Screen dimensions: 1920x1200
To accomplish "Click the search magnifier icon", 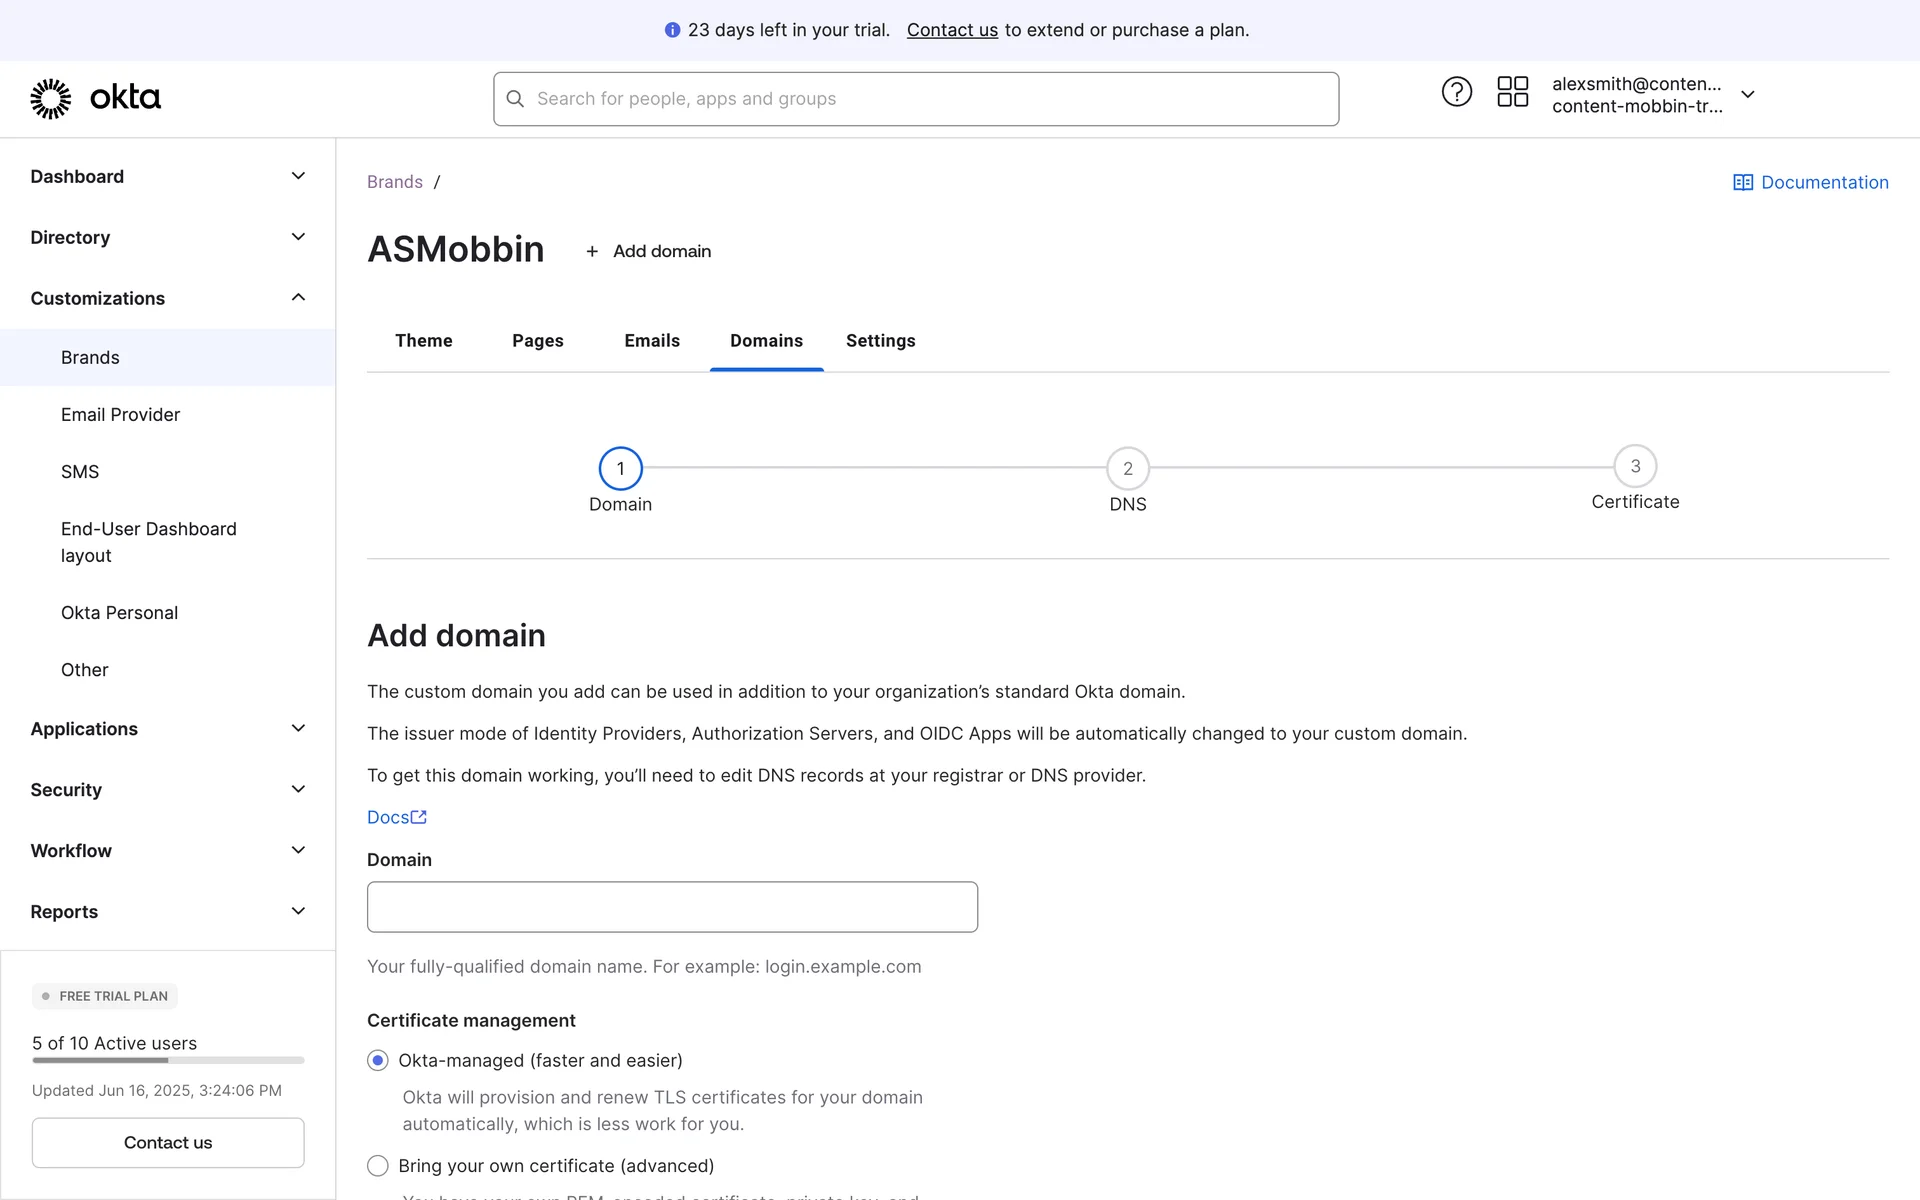I will pyautogui.click(x=516, y=99).
